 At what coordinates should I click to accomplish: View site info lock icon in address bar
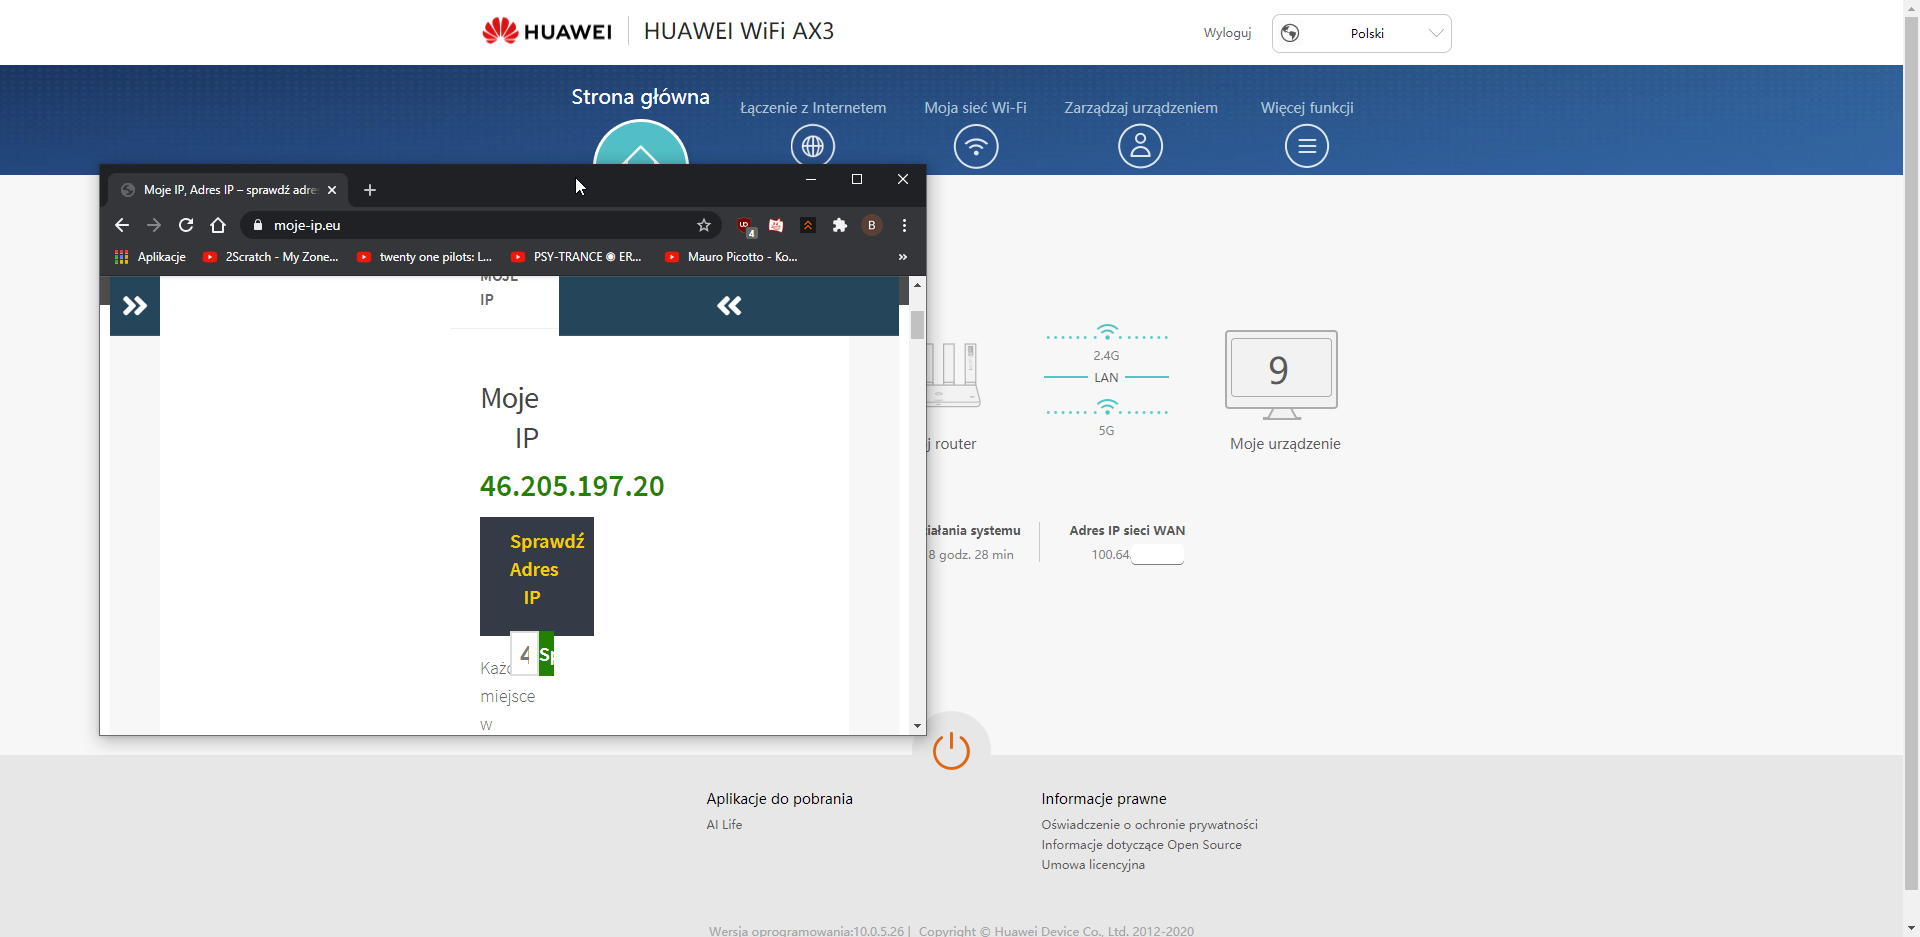point(257,225)
